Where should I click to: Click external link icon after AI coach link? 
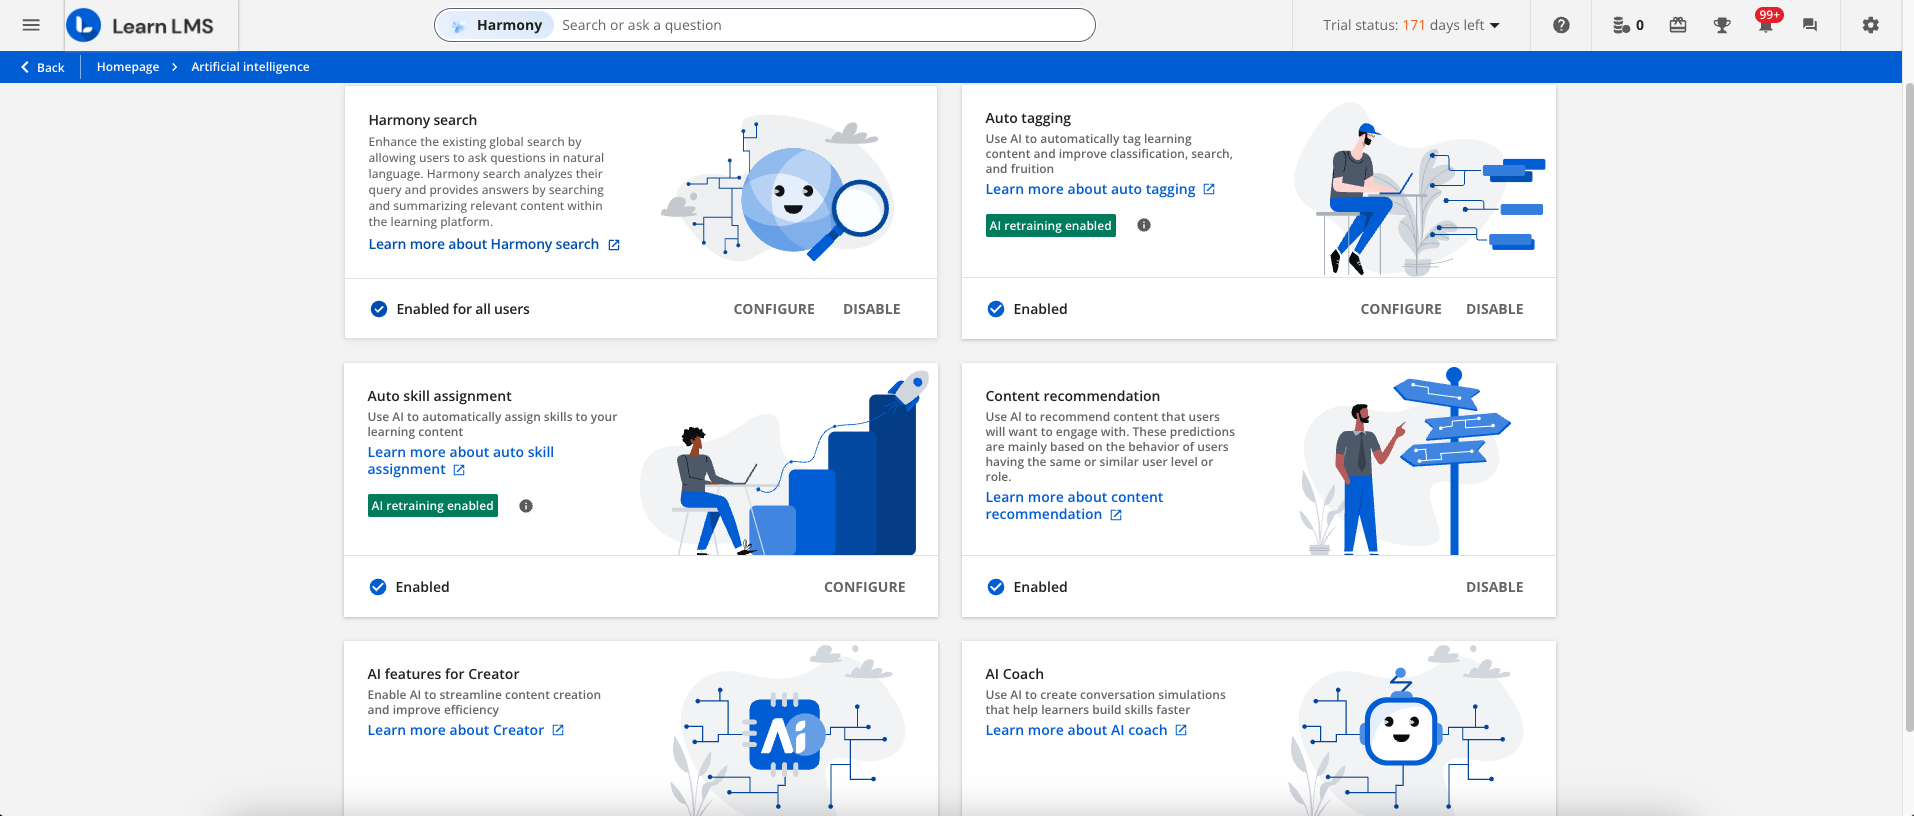pos(1181,730)
